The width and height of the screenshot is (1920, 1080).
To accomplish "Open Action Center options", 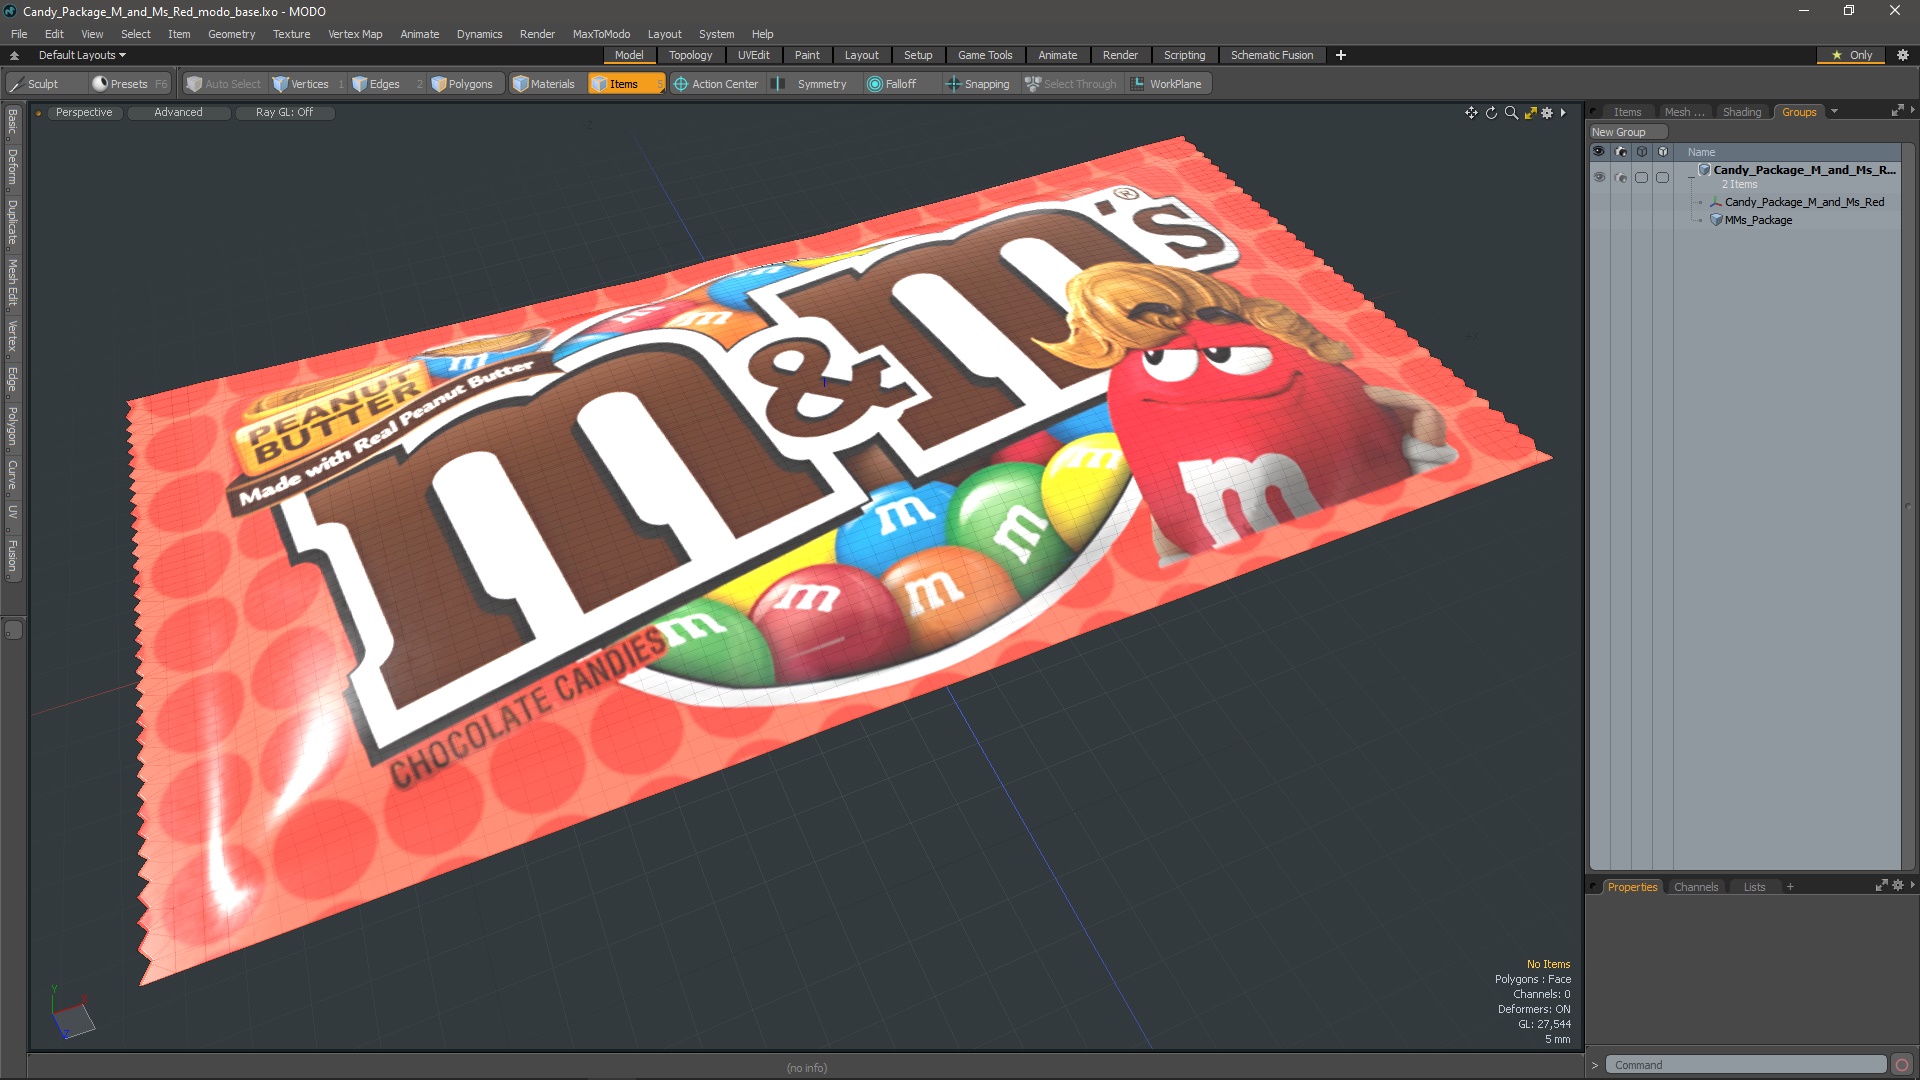I will (717, 84).
